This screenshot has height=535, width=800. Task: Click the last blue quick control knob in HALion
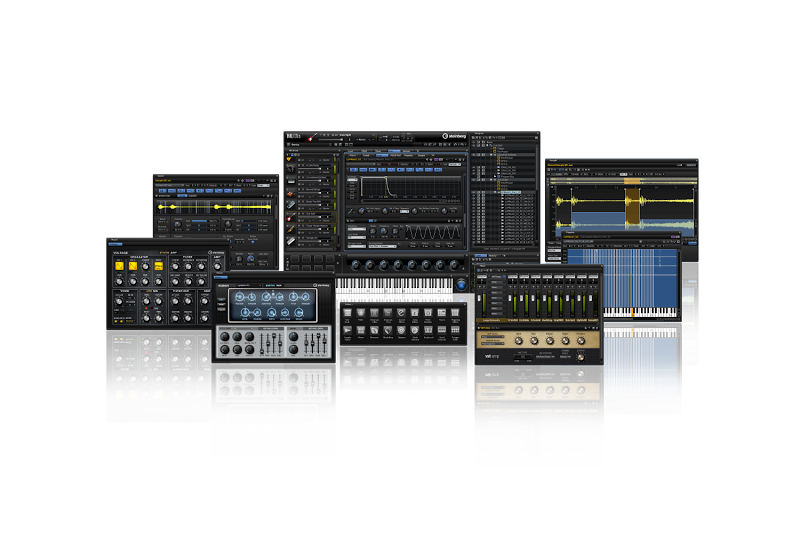point(454,265)
